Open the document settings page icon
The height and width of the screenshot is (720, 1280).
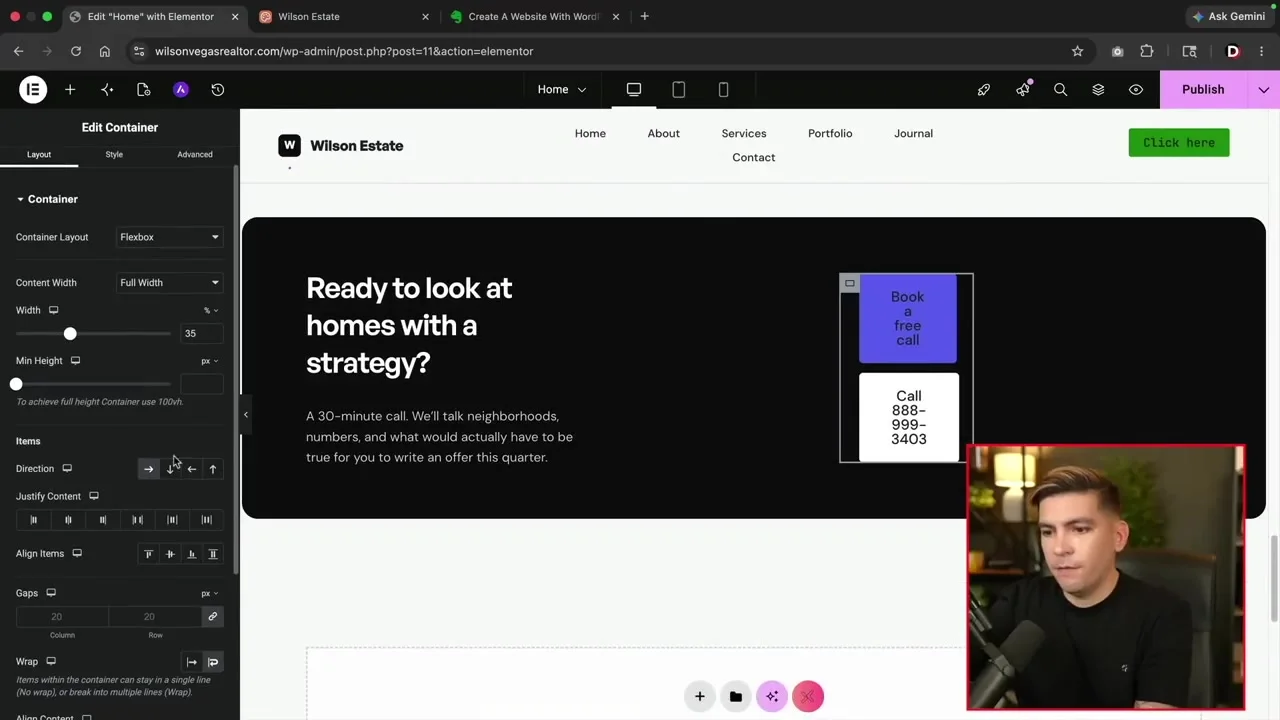144,90
